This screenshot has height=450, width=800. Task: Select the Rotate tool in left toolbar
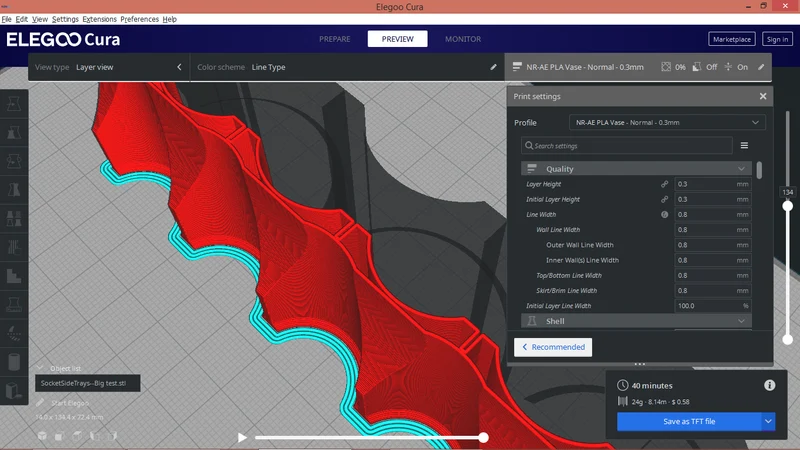(14, 161)
